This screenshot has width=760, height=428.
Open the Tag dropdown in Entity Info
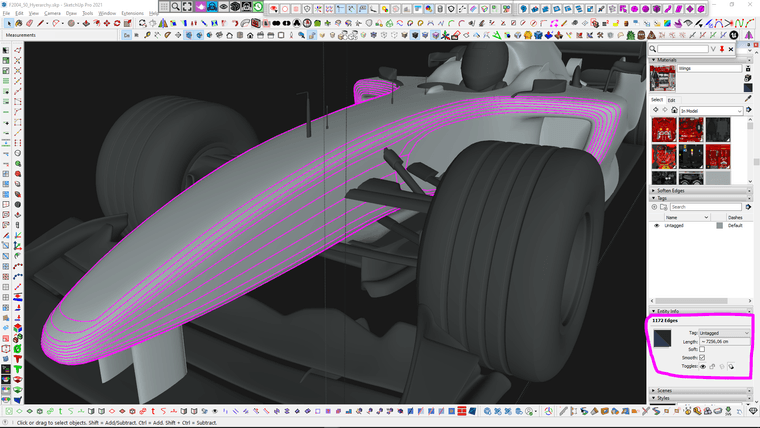[x=724, y=333]
